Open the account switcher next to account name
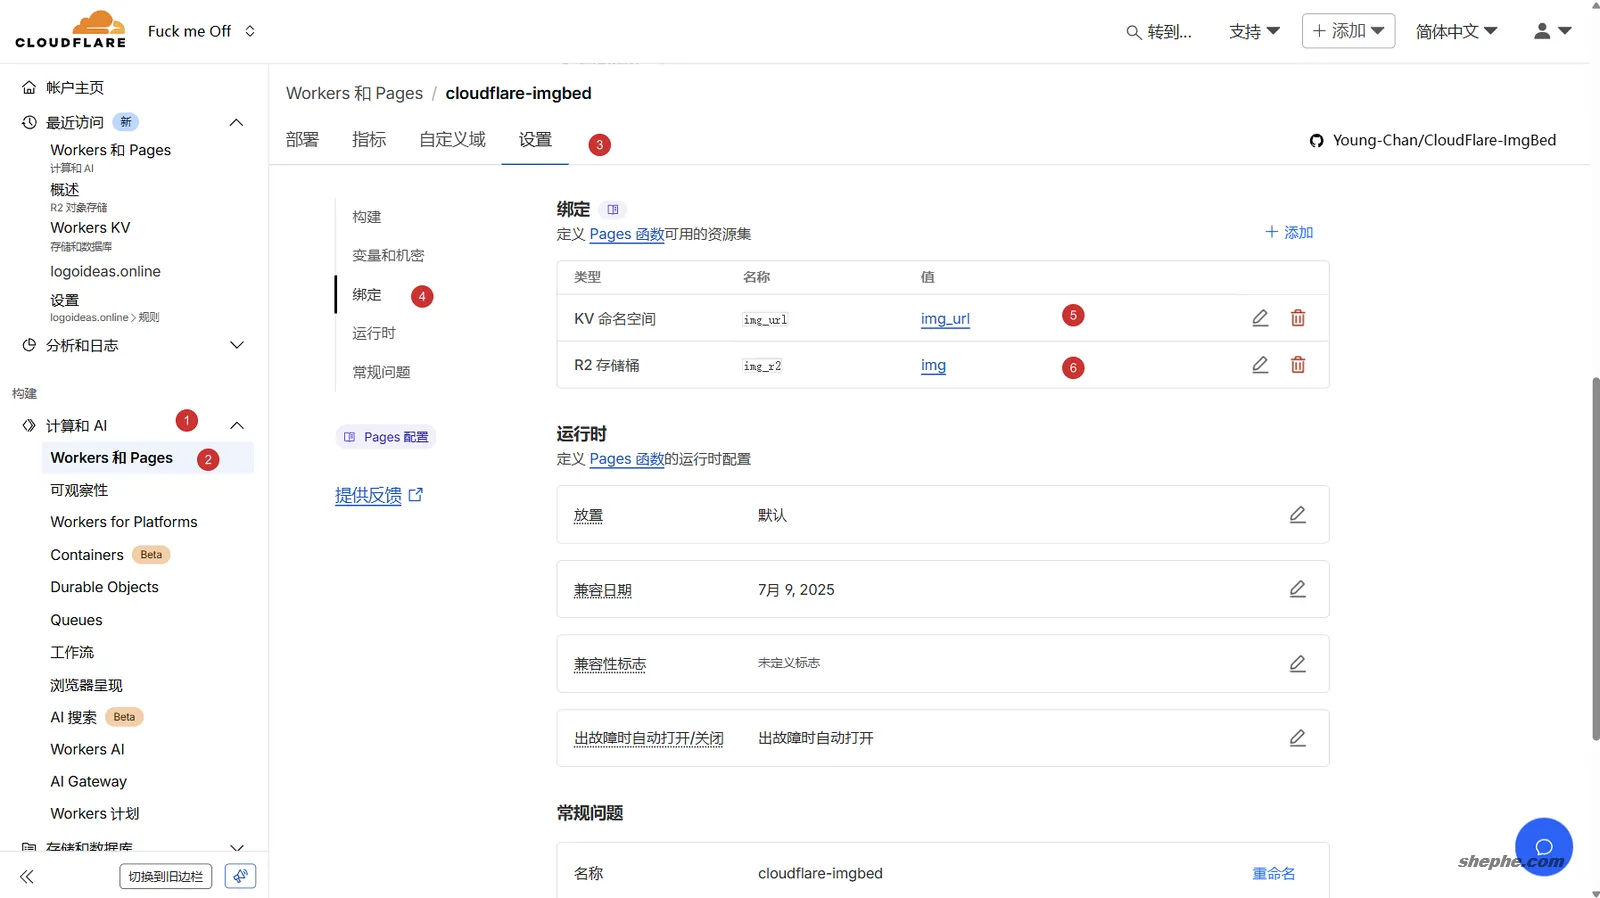1600x898 pixels. [x=250, y=31]
